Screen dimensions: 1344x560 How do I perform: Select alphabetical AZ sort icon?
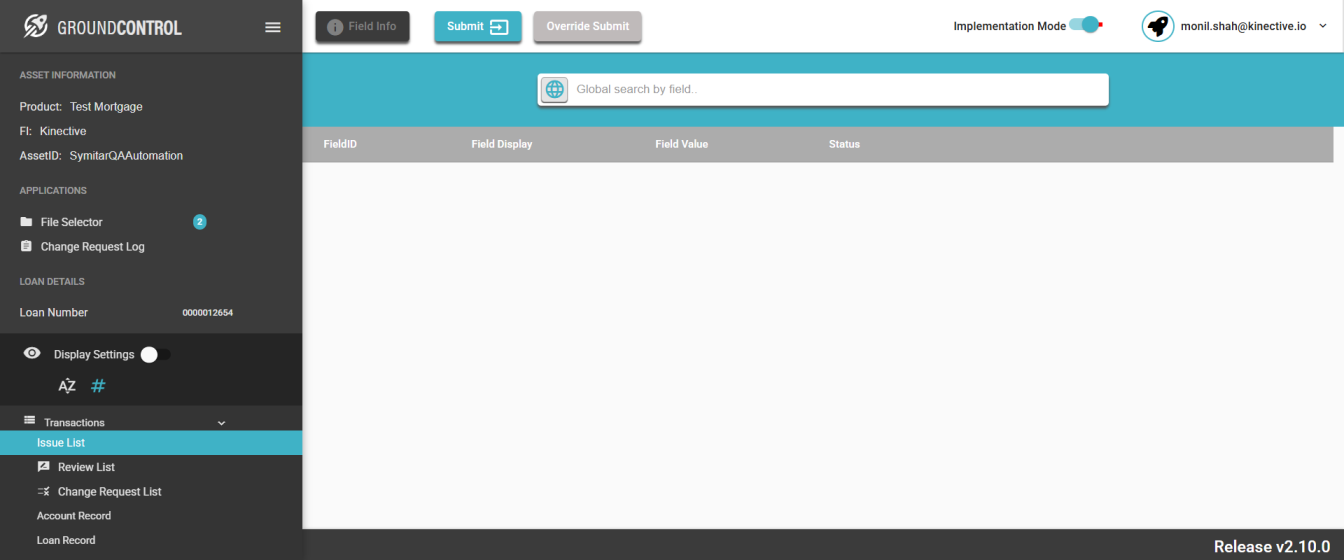(x=67, y=386)
